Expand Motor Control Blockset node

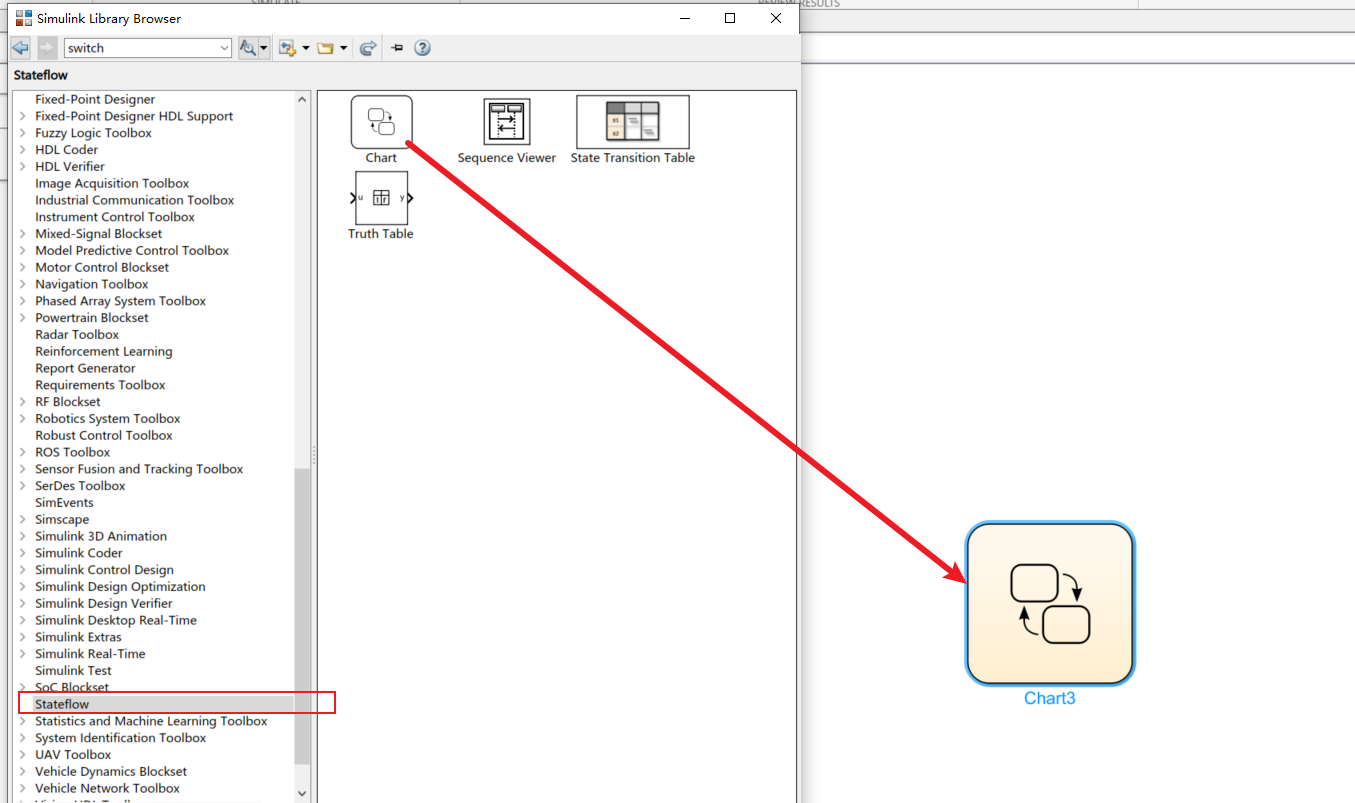23,267
